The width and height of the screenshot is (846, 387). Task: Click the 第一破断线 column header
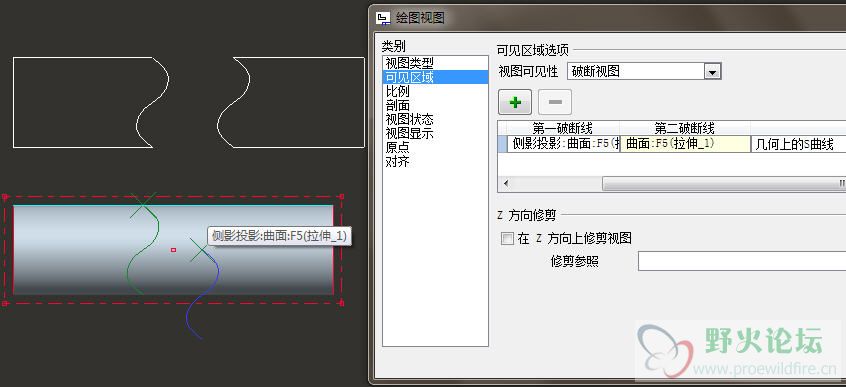coord(563,128)
